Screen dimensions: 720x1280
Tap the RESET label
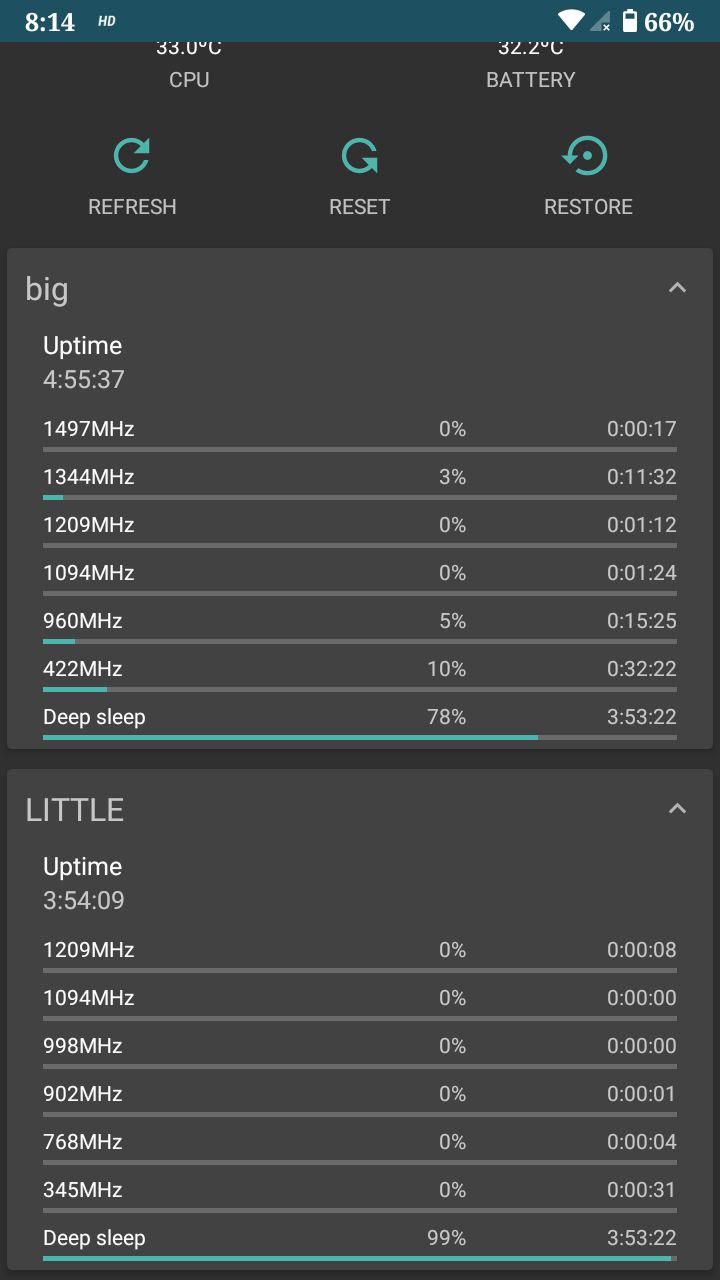(x=360, y=207)
